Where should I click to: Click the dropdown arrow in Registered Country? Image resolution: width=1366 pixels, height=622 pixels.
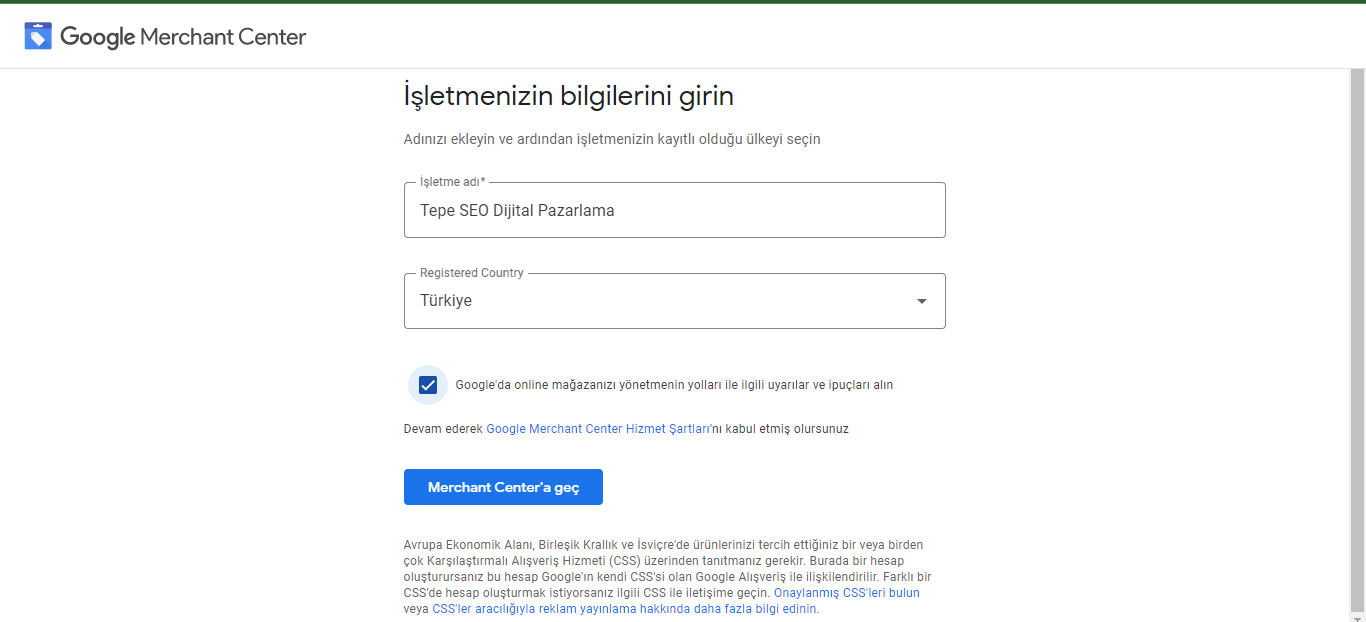(x=921, y=301)
